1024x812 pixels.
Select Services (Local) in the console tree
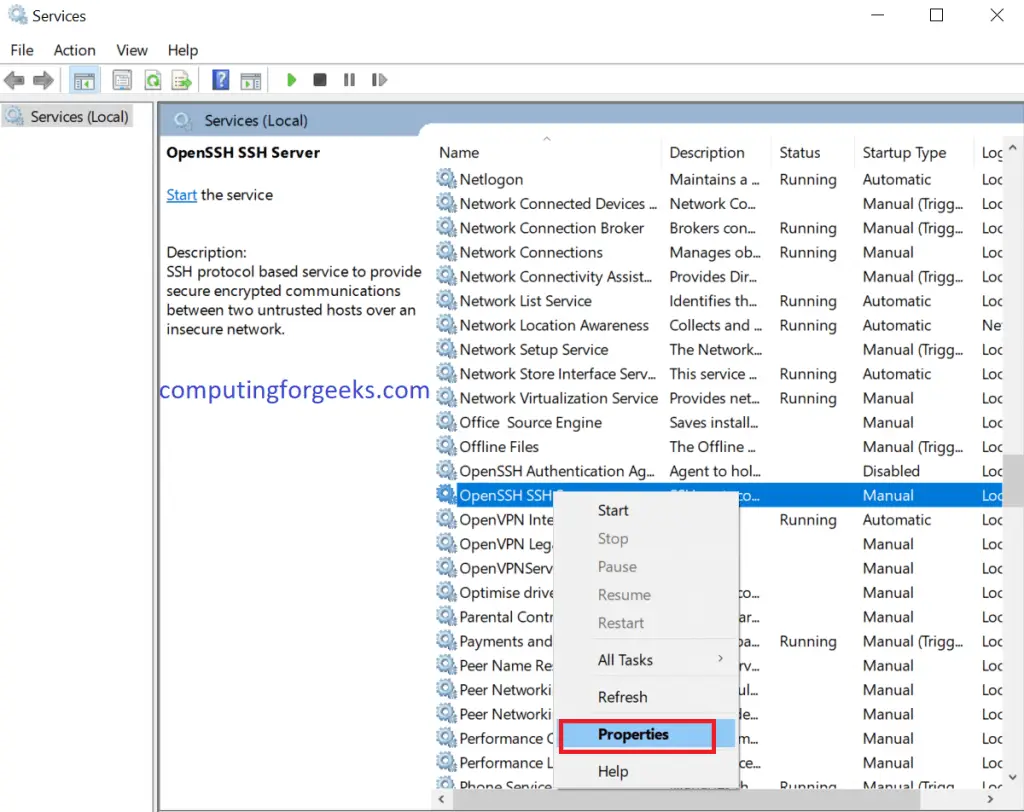(x=79, y=117)
